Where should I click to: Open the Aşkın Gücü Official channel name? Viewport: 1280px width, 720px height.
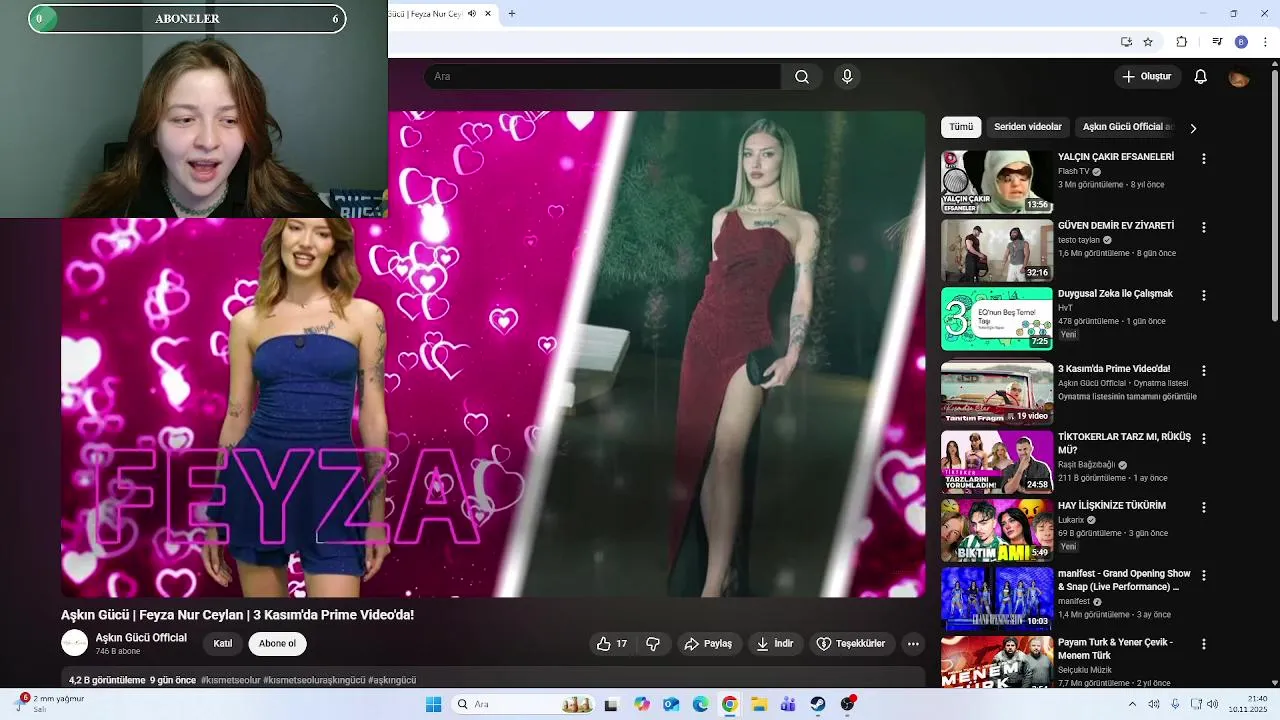tap(141, 638)
